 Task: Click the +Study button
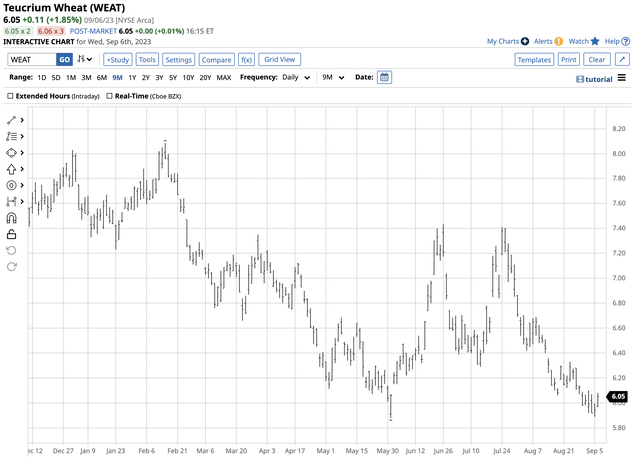pyautogui.click(x=118, y=60)
